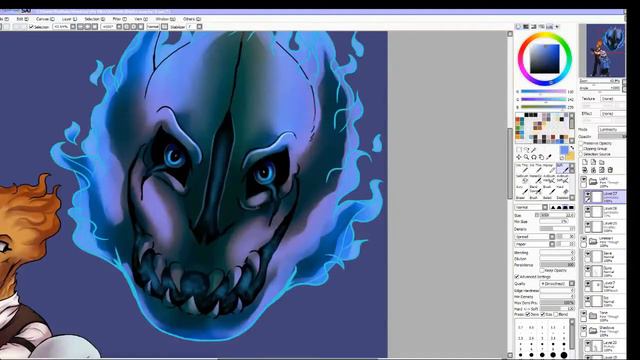This screenshot has height=360, width=640.
Task: Enable Clipping Group checkbox
Action: coord(581,149)
